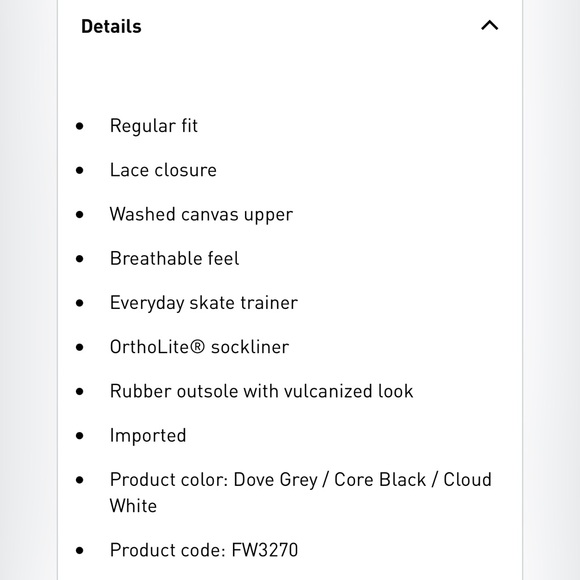Click the Details section heading

(111, 27)
